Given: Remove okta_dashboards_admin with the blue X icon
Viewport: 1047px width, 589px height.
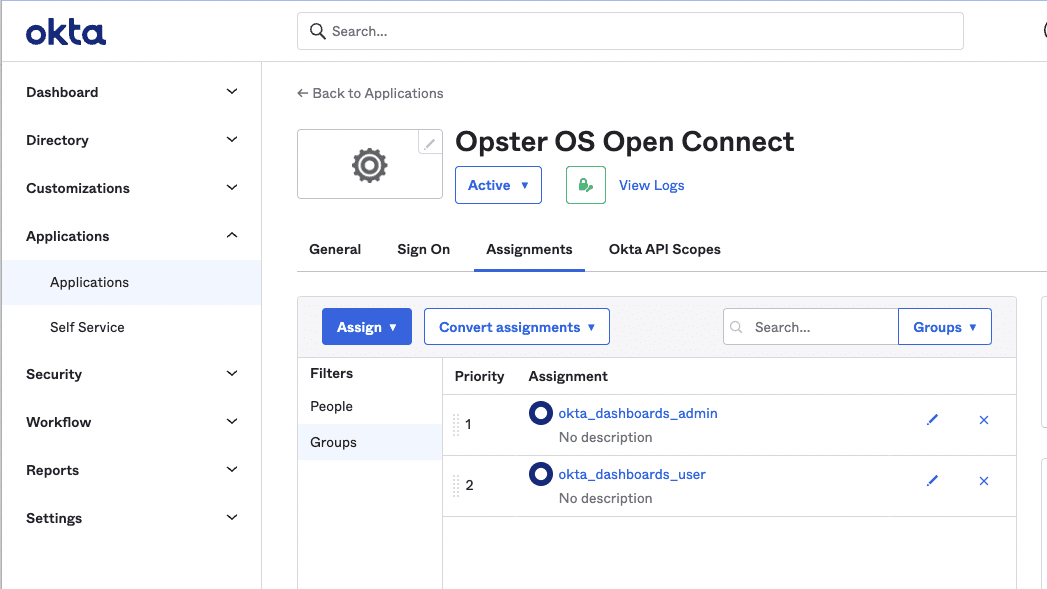Looking at the screenshot, I should coord(983,420).
